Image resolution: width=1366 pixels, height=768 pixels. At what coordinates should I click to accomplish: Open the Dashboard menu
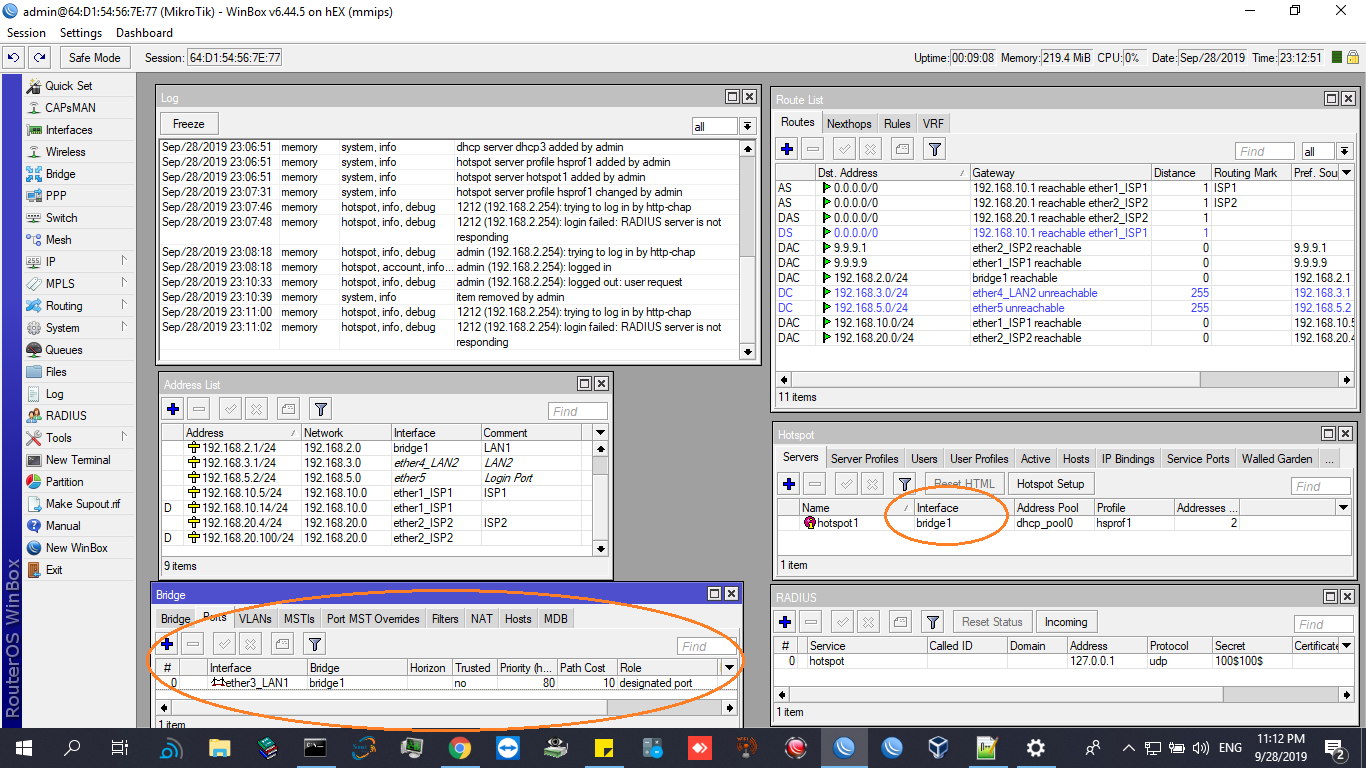pos(144,33)
